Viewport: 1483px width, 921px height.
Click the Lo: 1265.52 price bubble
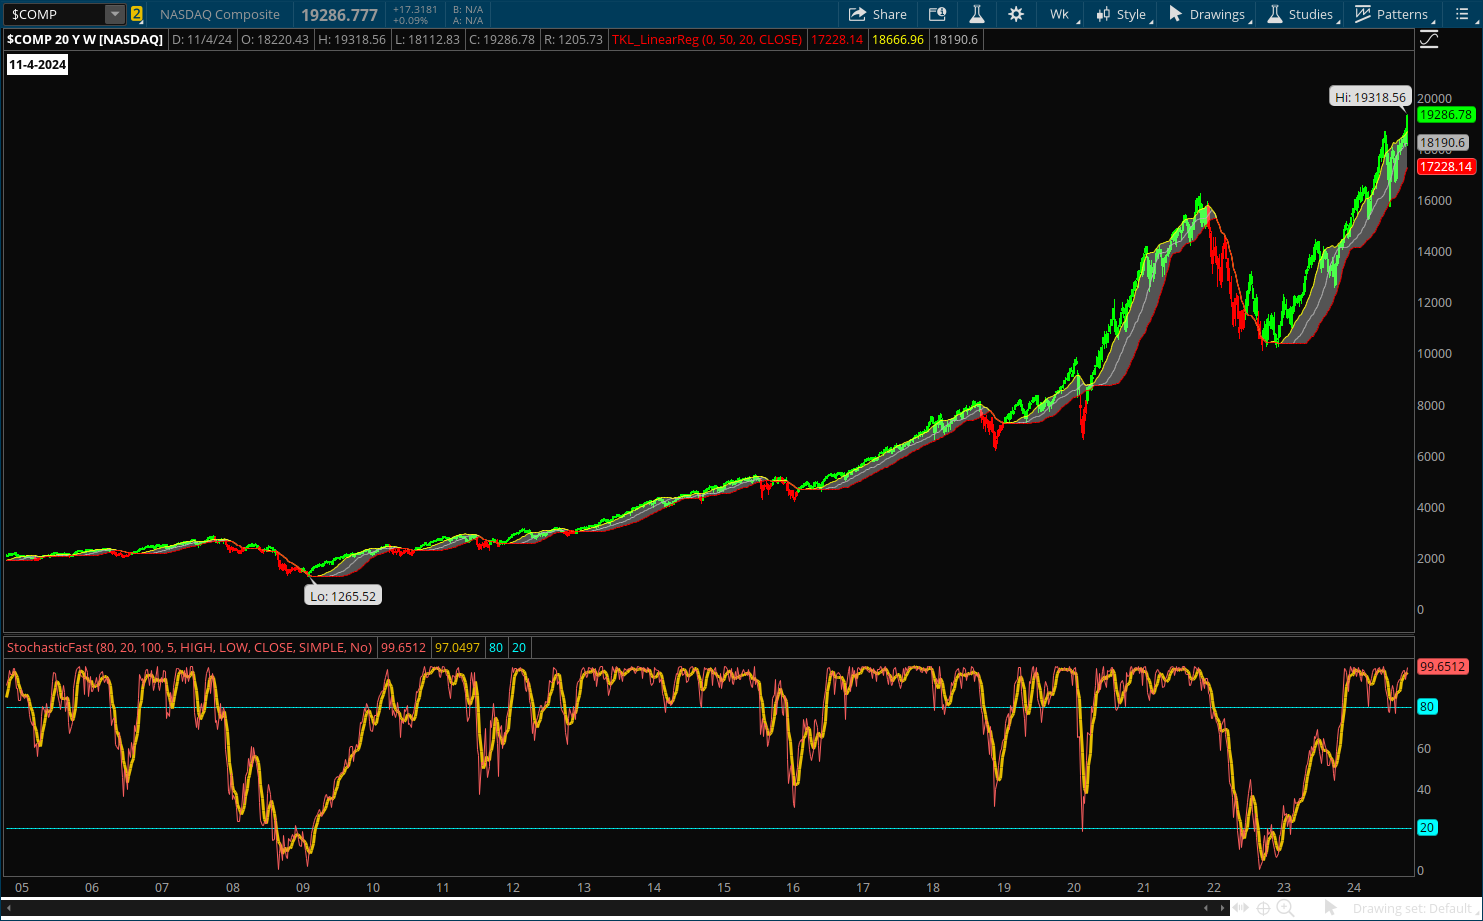pos(343,596)
